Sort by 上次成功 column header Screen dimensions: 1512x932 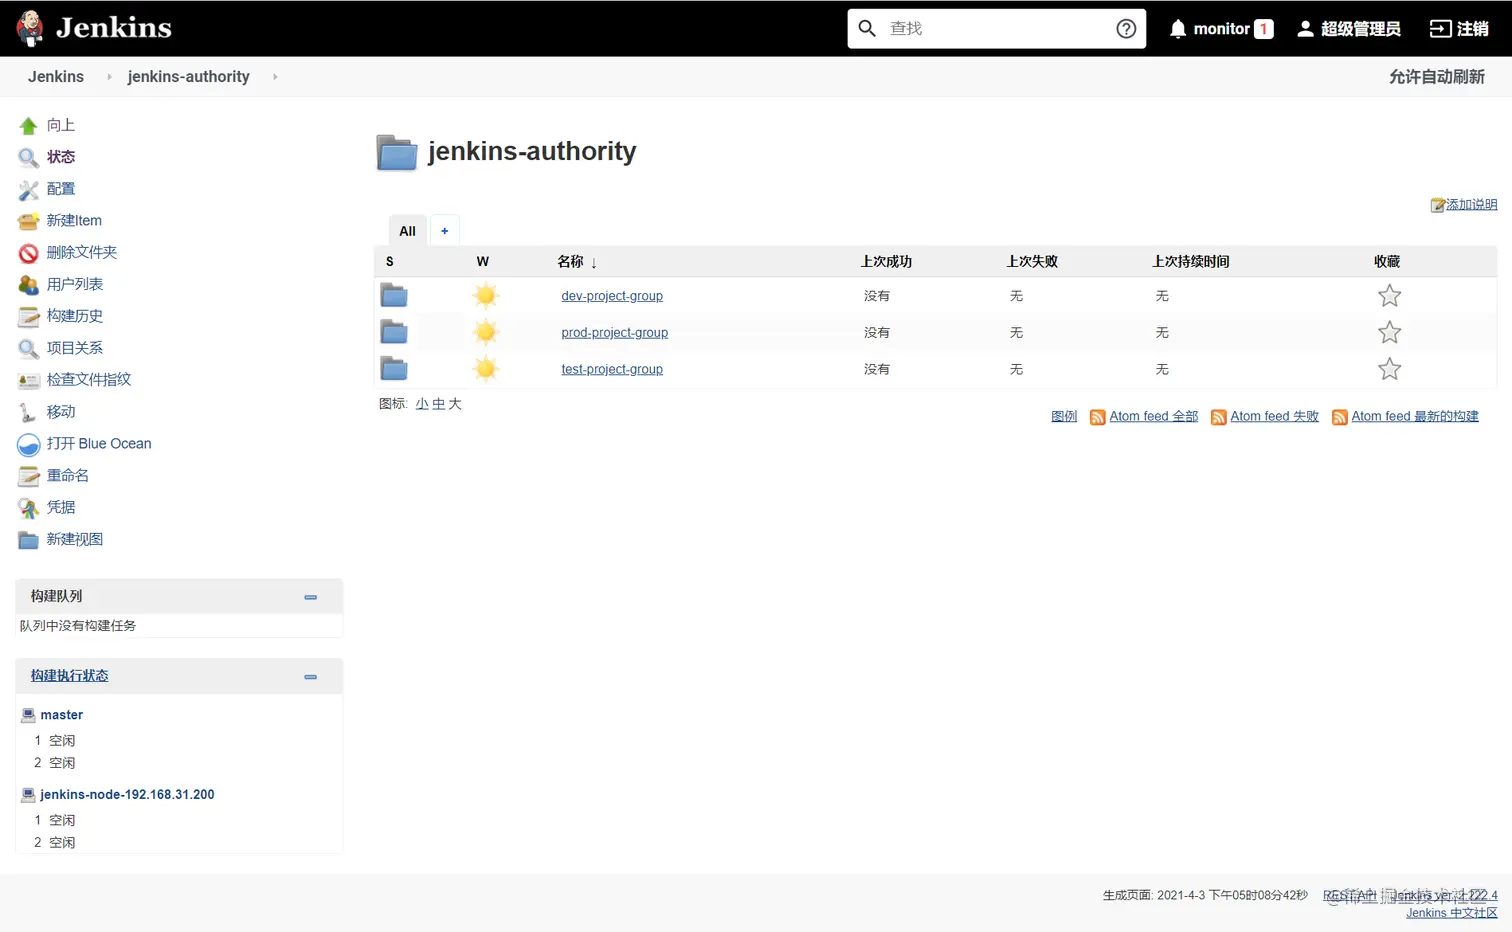coord(886,262)
